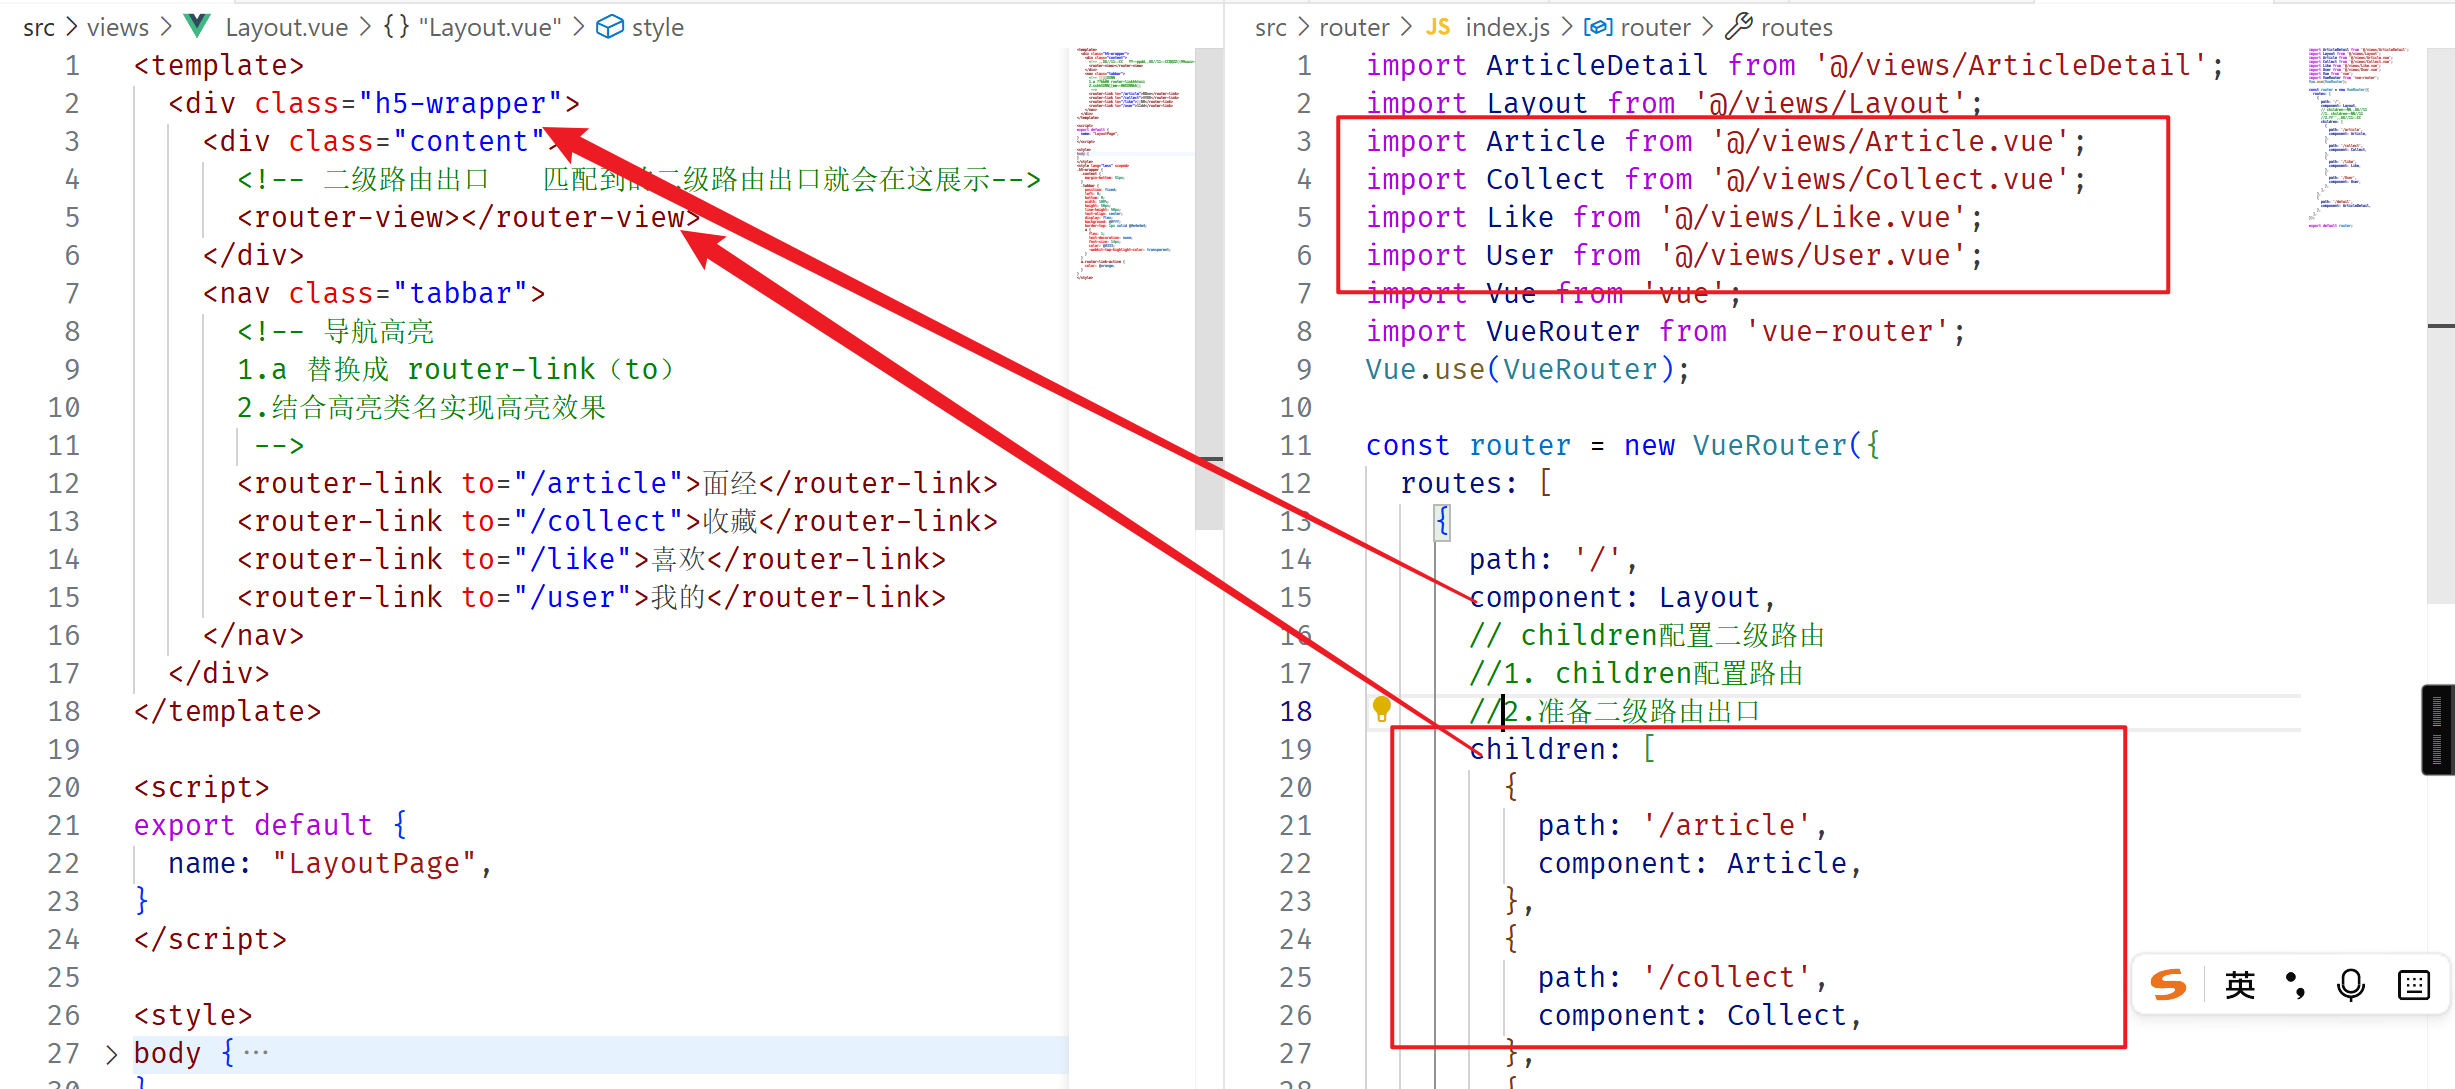This screenshot has width=2455, height=1089.
Task: Click the cube icon next to style
Action: click(609, 27)
